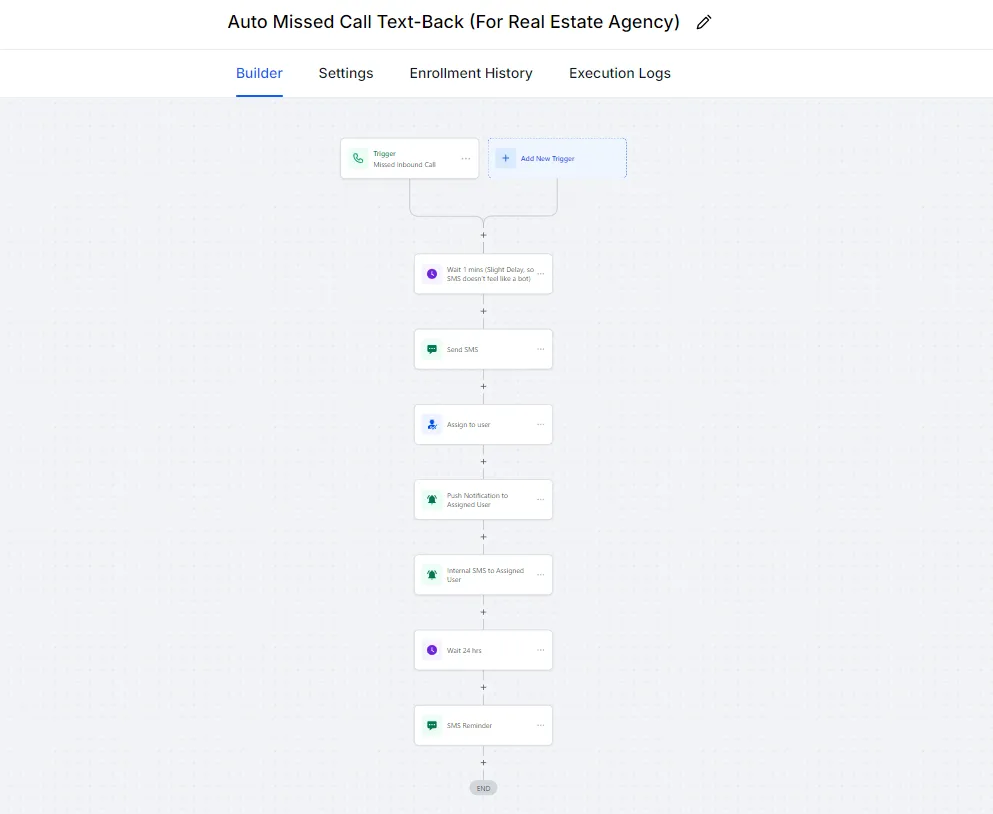Open the three-dot menu on SMS Reminder

[x=540, y=725]
